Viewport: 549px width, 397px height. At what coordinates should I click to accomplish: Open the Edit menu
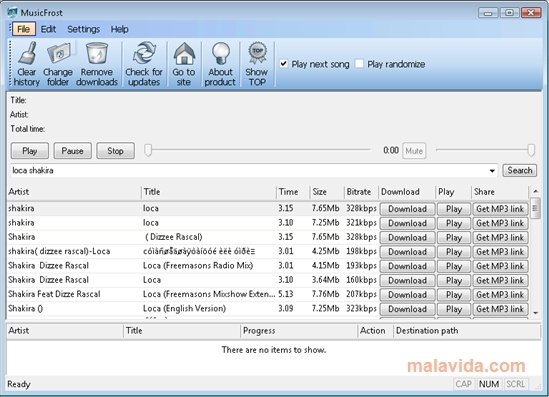point(48,29)
